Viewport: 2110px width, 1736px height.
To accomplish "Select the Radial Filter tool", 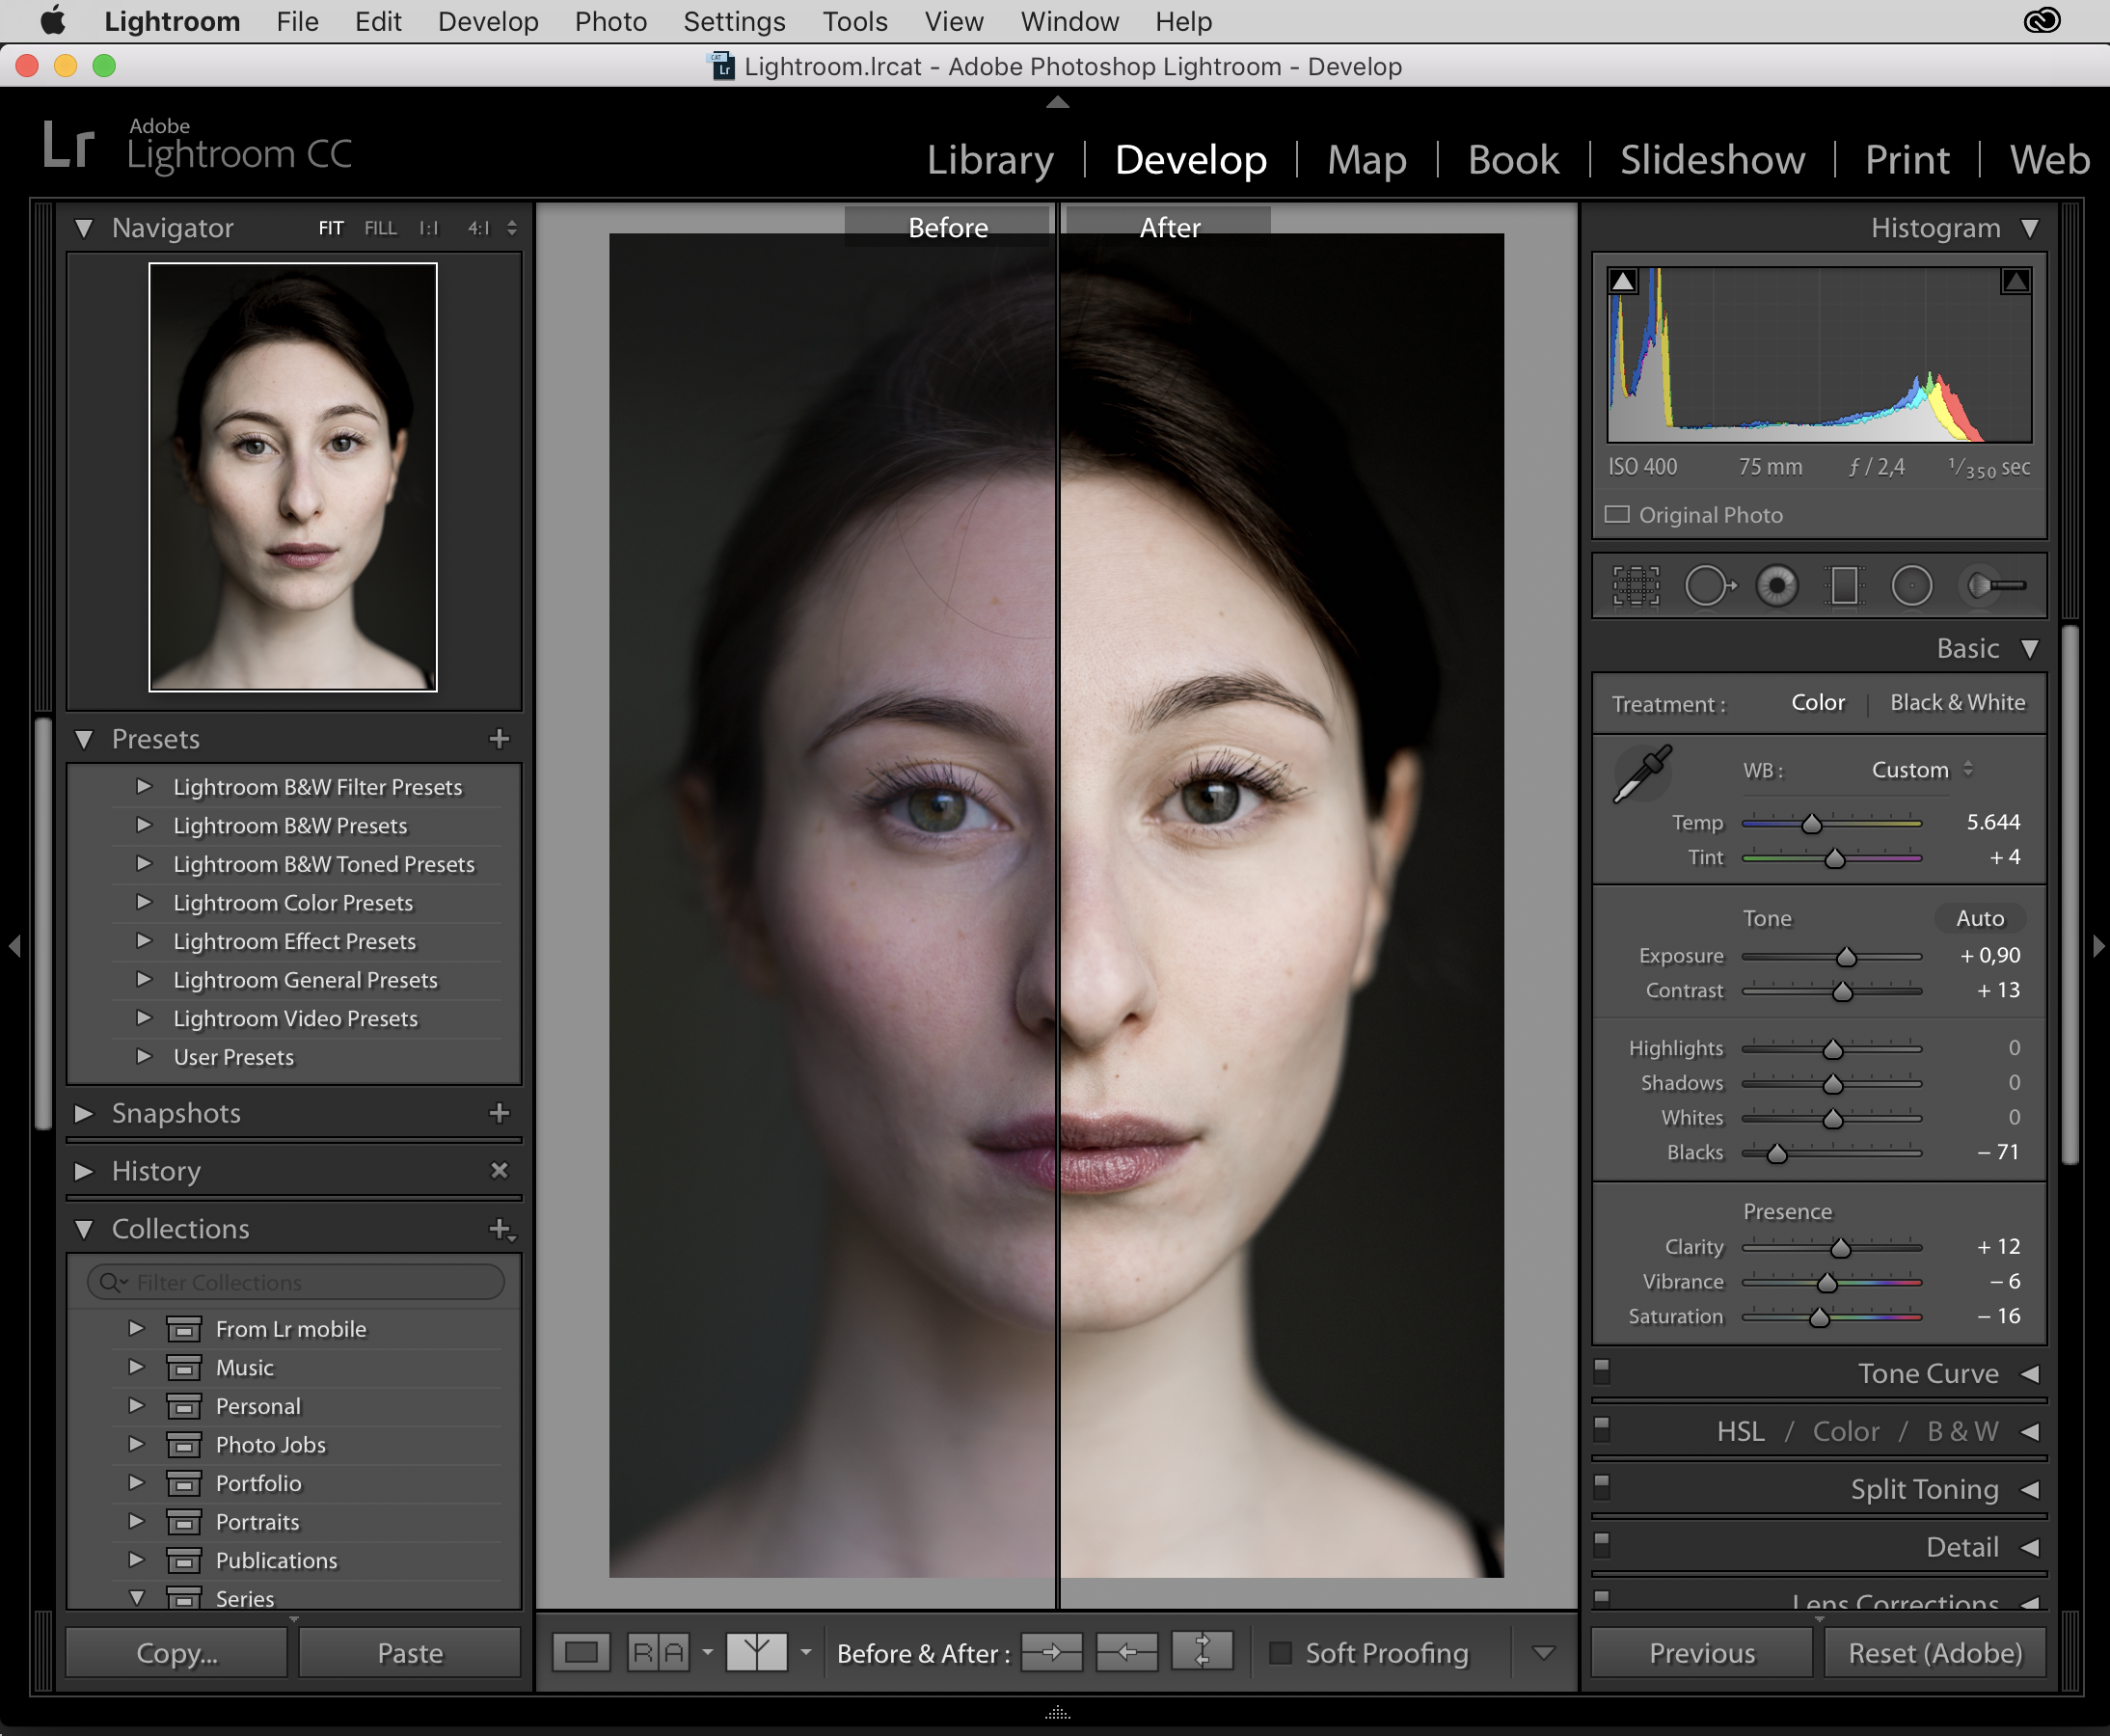I will click(x=1912, y=585).
